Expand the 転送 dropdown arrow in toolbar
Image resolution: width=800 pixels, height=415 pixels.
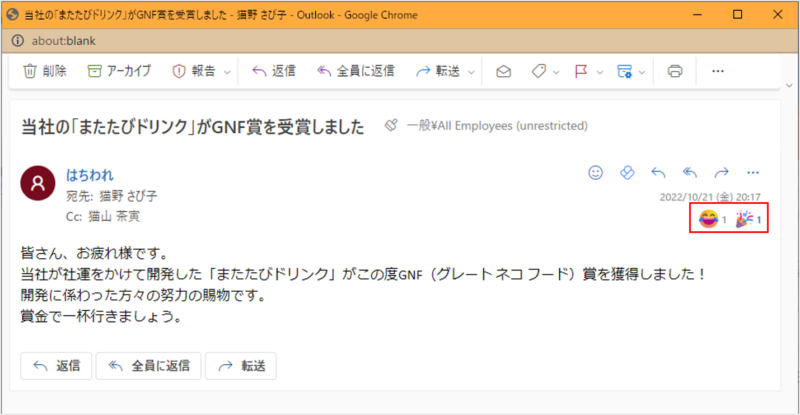[470, 72]
